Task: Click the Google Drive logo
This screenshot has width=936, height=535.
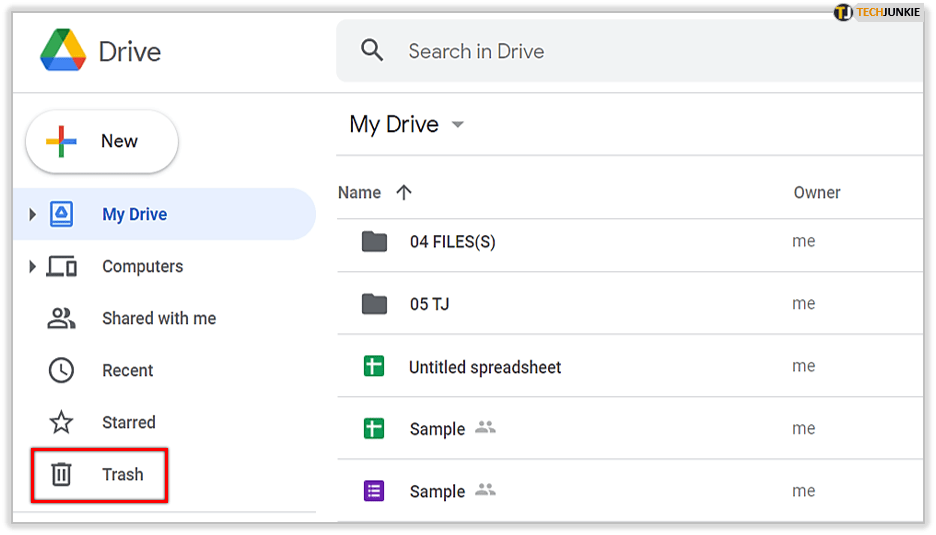Action: [63, 51]
